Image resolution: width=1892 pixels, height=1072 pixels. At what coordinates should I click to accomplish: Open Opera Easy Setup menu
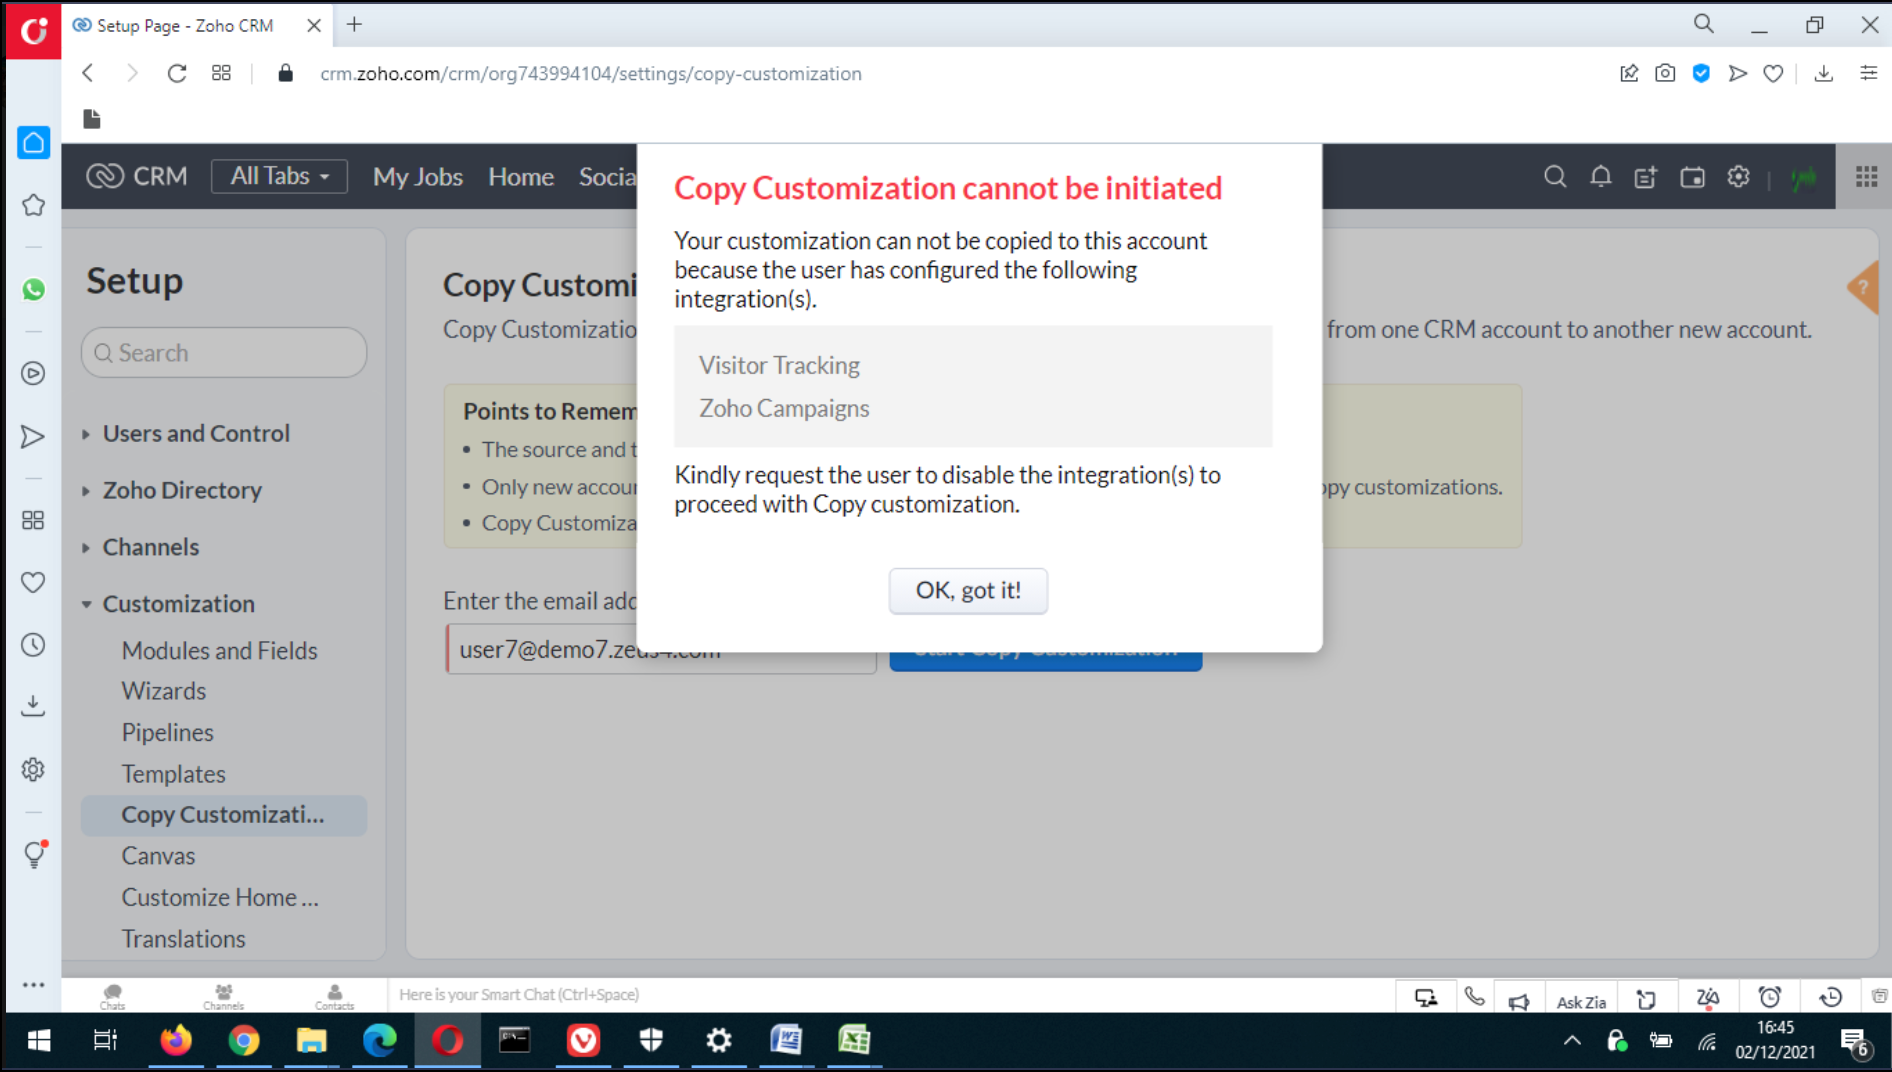1868,73
